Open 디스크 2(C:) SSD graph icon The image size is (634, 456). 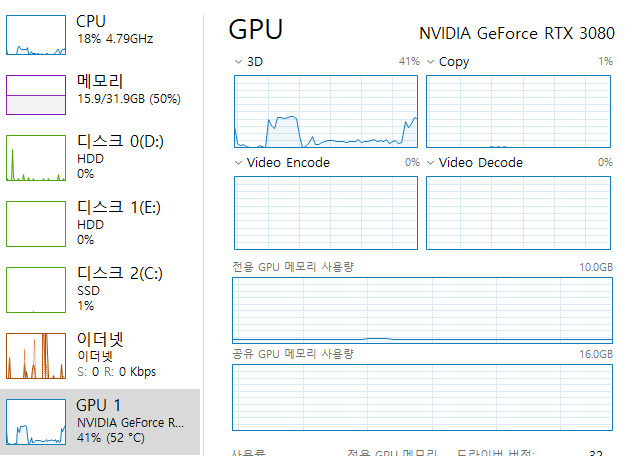[x=36, y=289]
